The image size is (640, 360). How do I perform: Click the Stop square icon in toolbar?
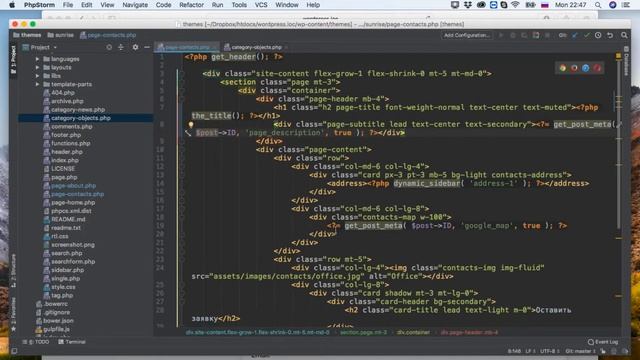click(x=547, y=36)
